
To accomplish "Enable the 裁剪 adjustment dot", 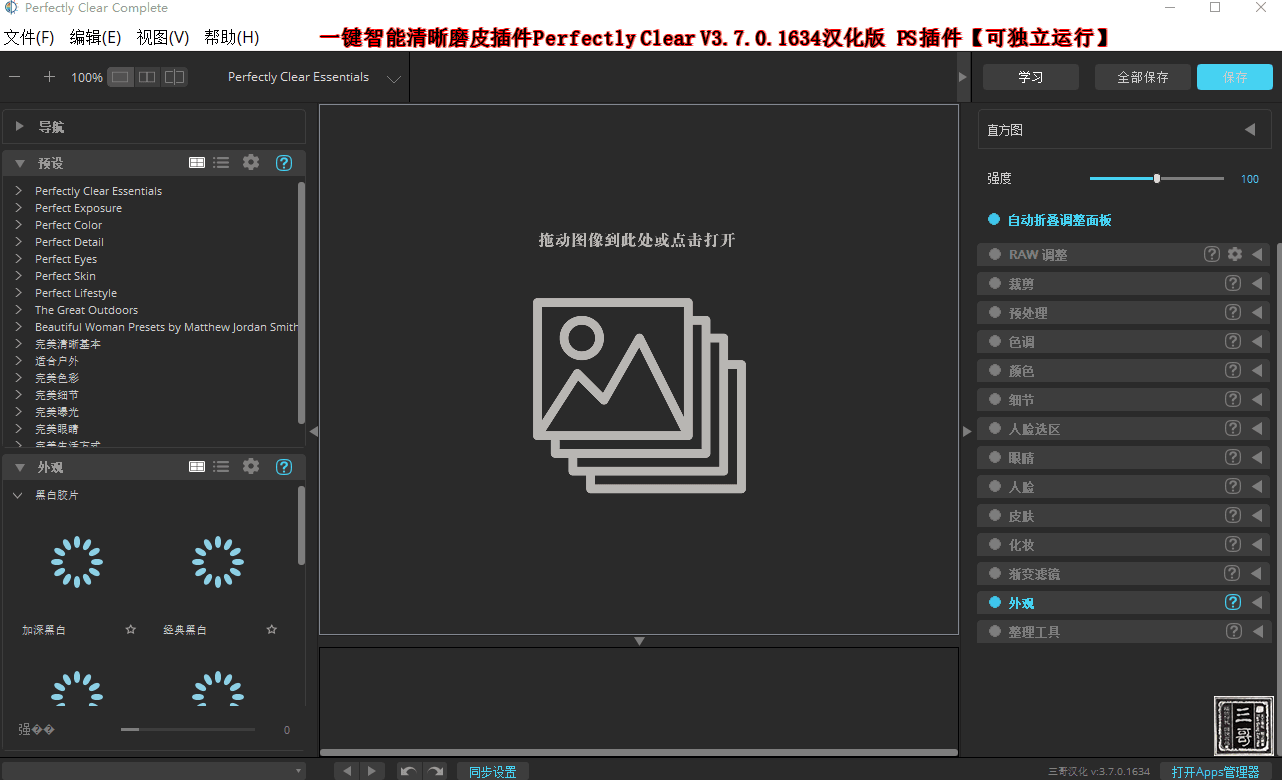I will coord(995,283).
